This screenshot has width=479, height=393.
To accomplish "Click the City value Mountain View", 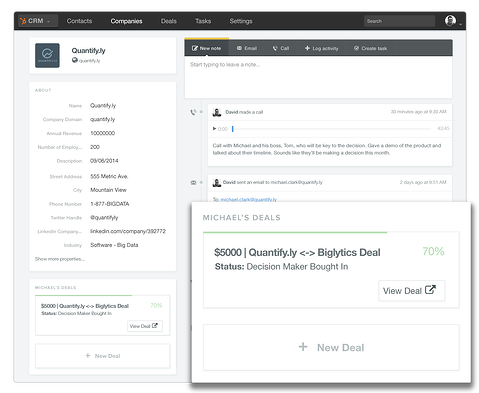I will (108, 190).
